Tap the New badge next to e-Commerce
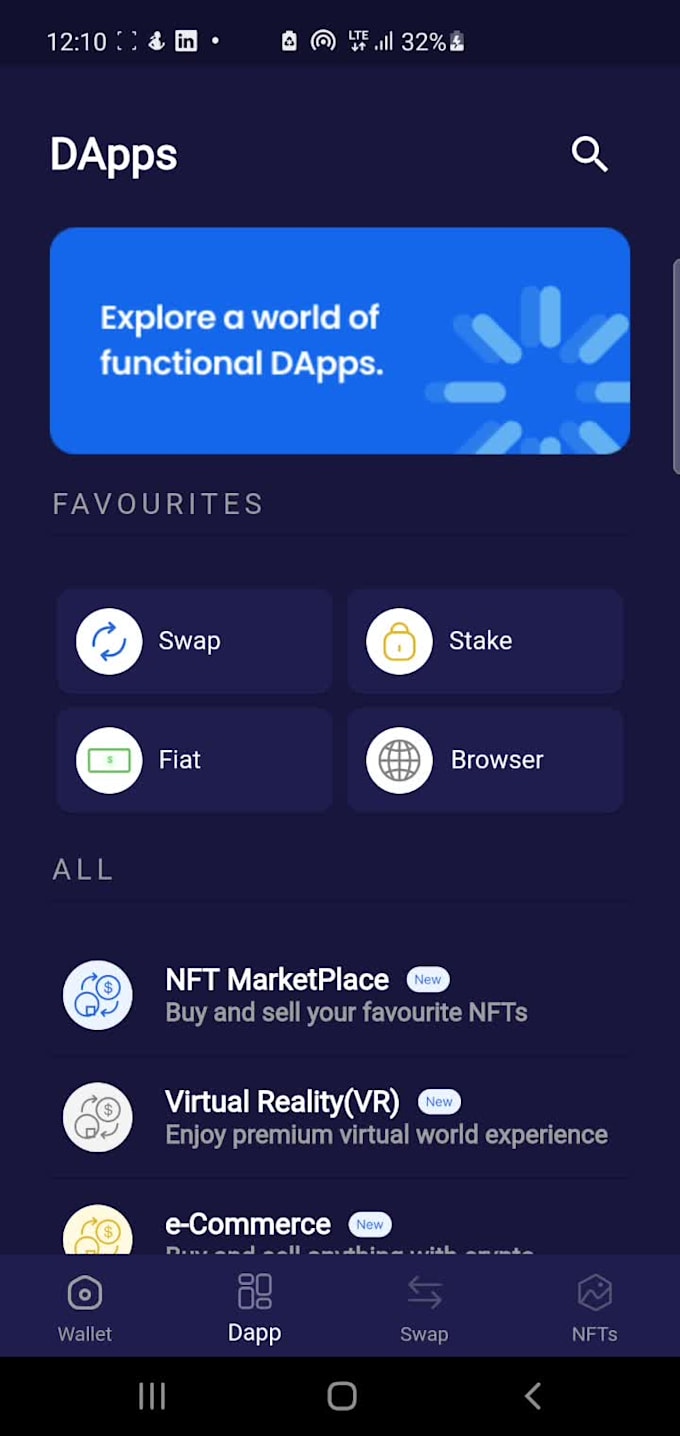680x1436 pixels. pos(370,1224)
